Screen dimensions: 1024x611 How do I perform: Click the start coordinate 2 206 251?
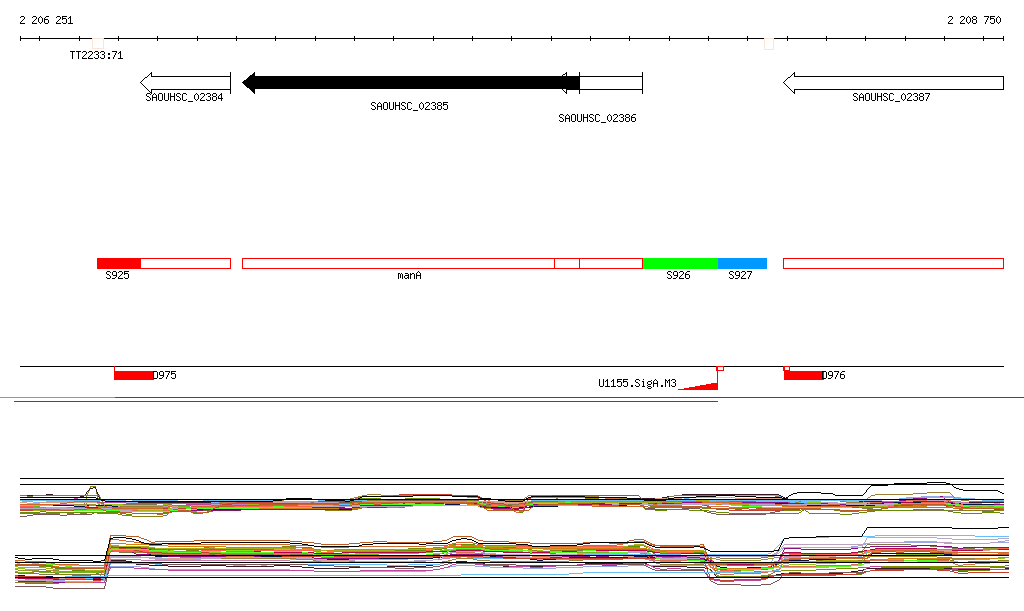(x=46, y=20)
